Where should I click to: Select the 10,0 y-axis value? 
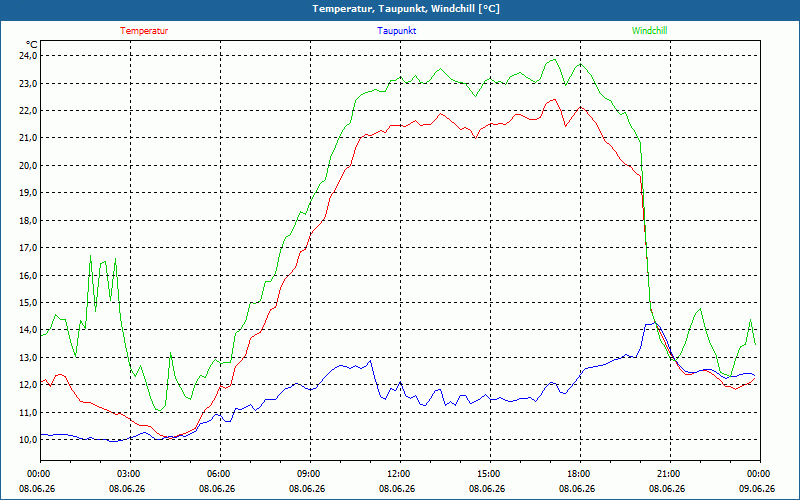pos(28,439)
